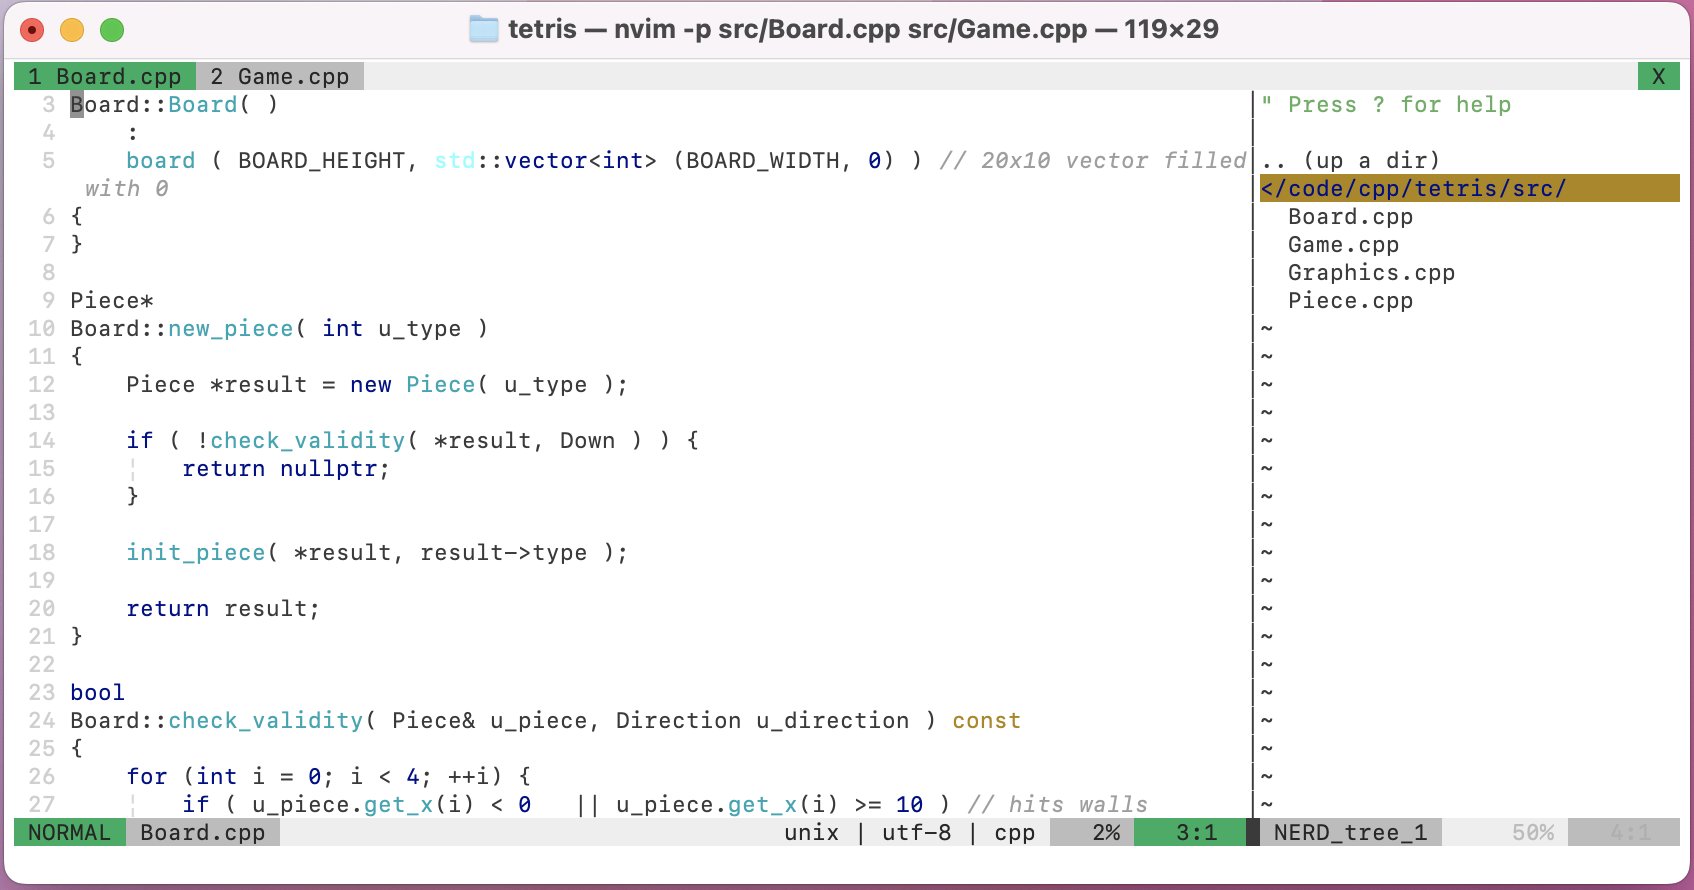The width and height of the screenshot is (1694, 890).
Task: Click the 'const' keyword on line 24
Action: point(987,721)
